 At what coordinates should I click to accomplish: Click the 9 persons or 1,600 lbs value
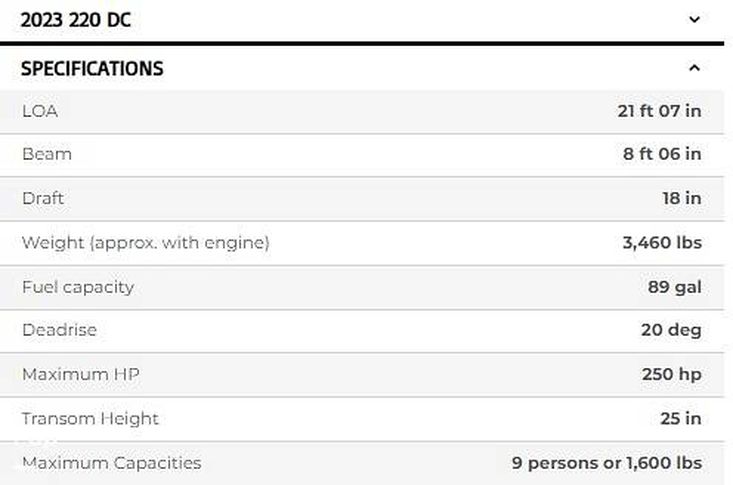pos(607,463)
